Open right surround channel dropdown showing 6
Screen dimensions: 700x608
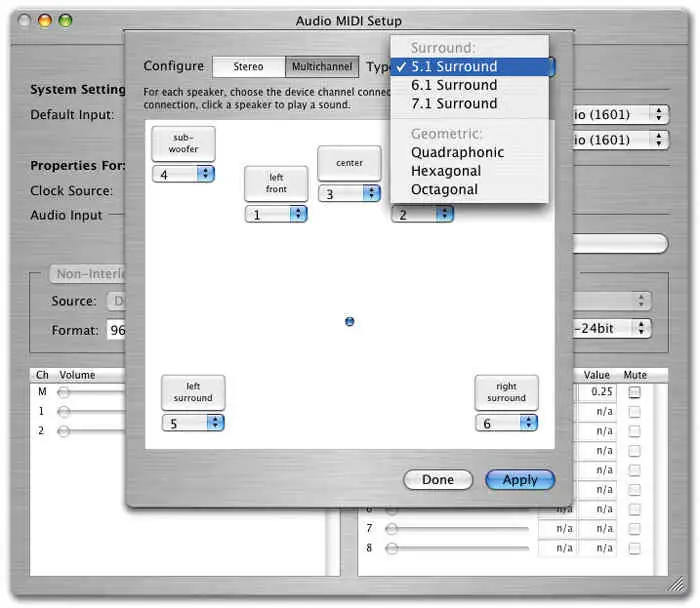point(506,423)
